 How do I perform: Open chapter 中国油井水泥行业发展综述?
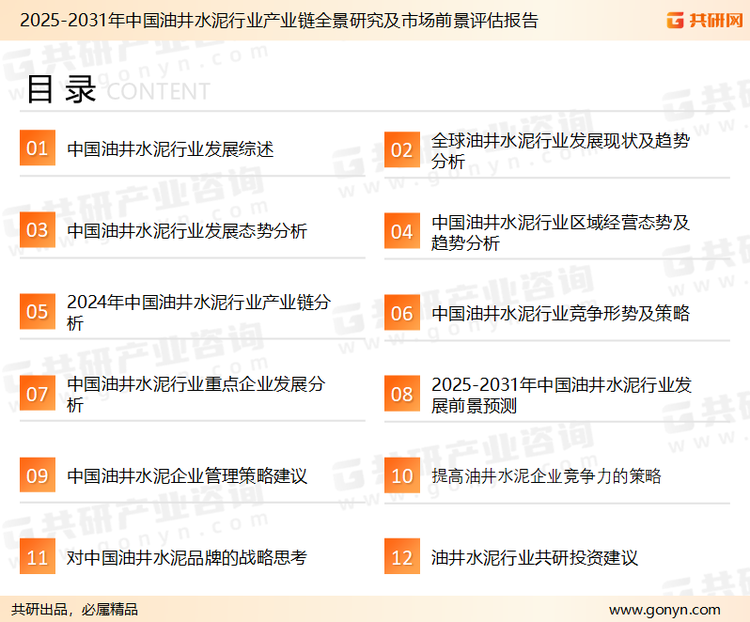(x=170, y=149)
